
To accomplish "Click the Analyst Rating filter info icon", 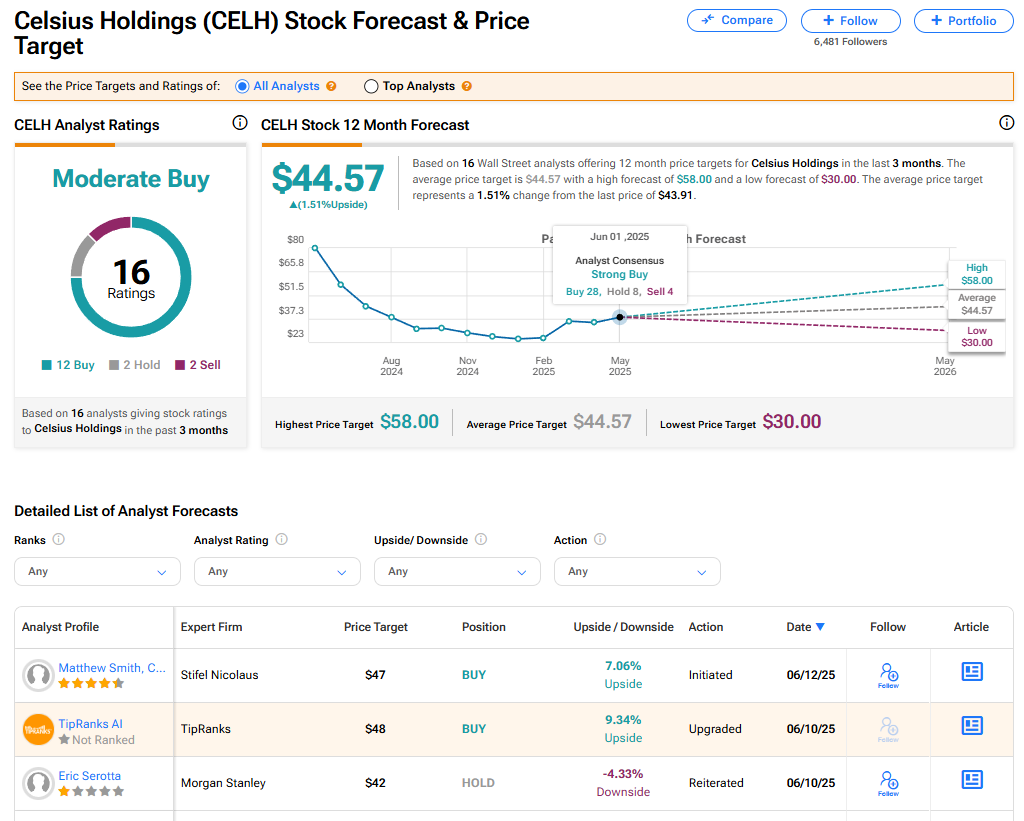I will point(281,539).
